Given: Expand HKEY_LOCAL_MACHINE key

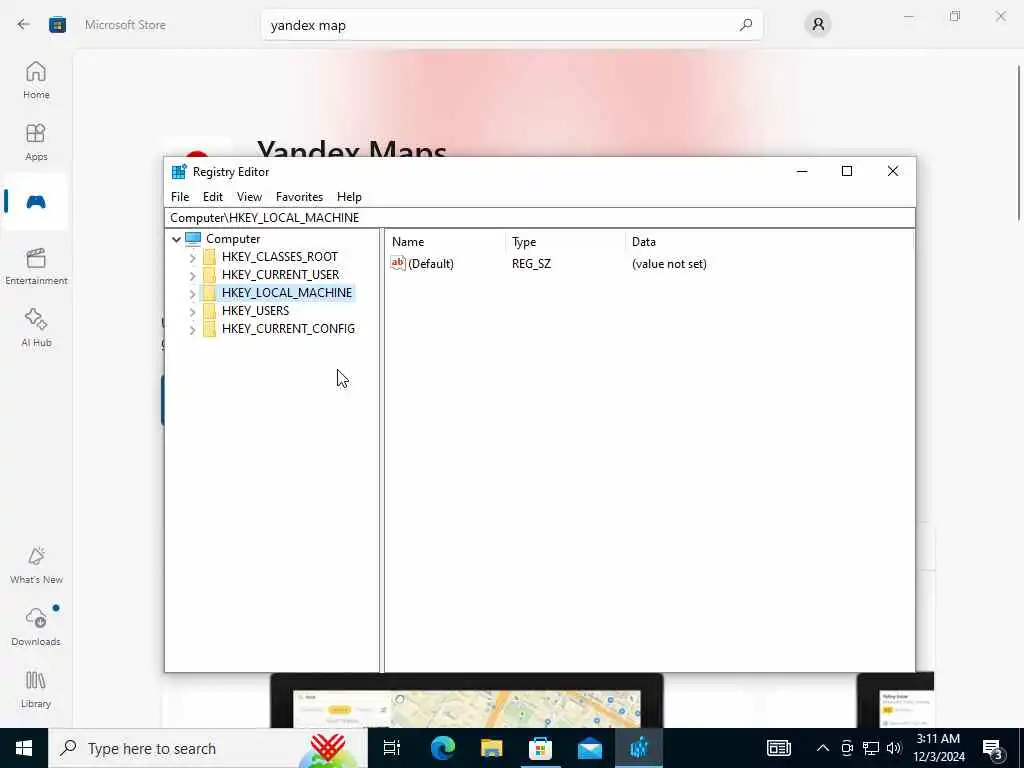Looking at the screenshot, I should click(192, 293).
